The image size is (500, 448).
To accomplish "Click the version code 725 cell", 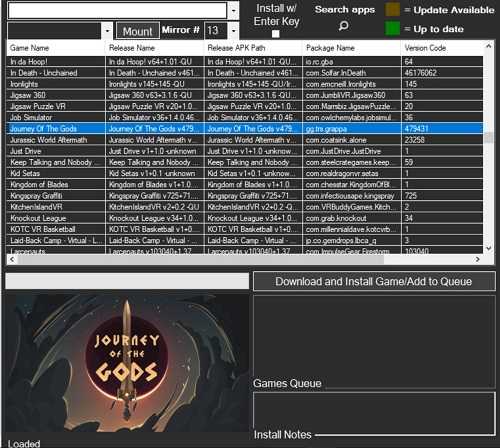I will tap(443, 196).
